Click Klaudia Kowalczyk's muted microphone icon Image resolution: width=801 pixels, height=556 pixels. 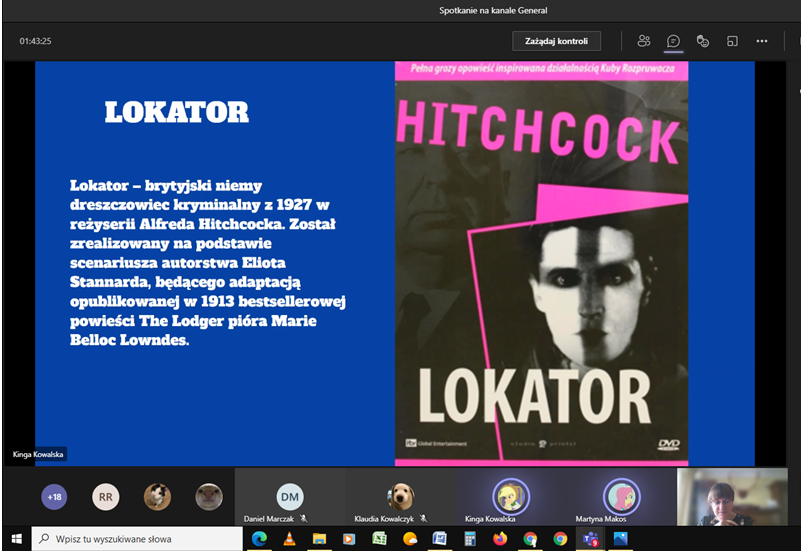click(x=423, y=519)
